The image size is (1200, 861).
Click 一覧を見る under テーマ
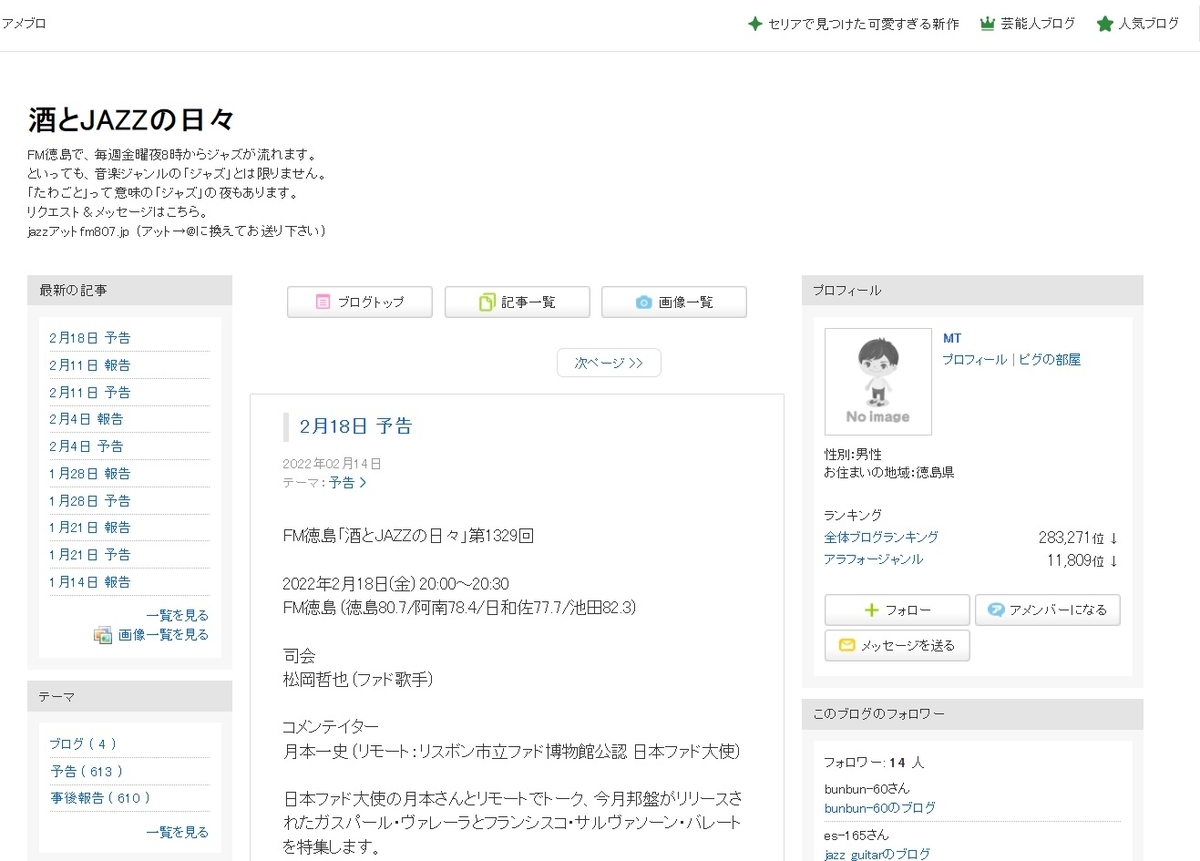[177, 832]
